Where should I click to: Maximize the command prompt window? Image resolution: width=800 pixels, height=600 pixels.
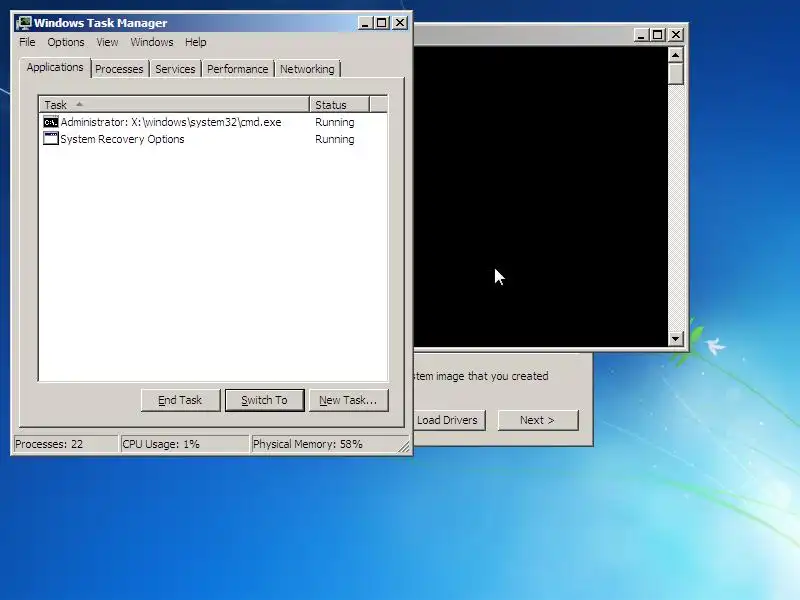pyautogui.click(x=658, y=35)
